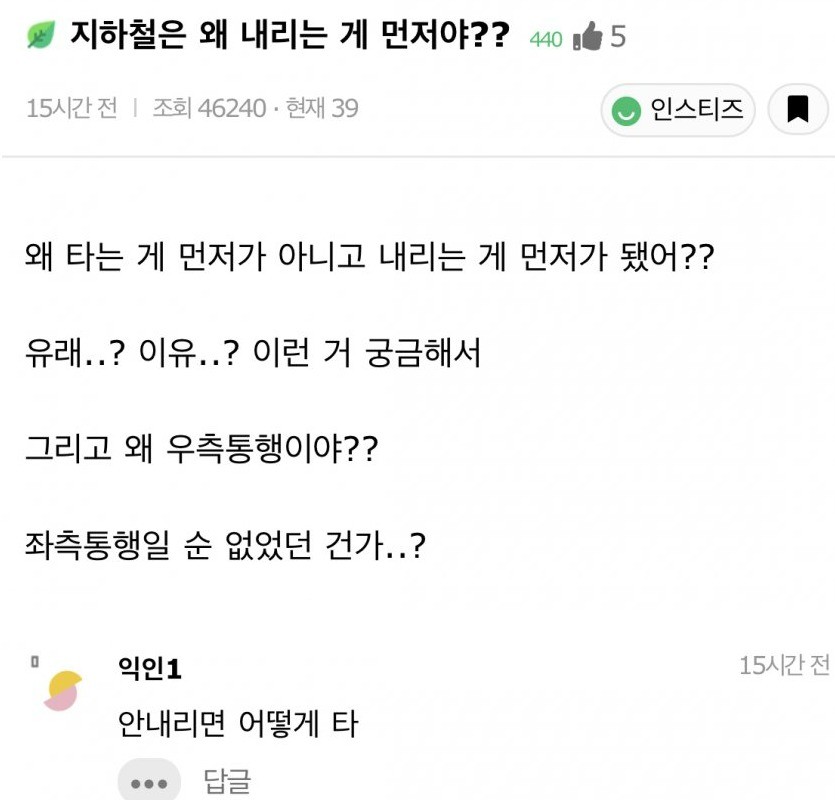Click the 답글 reply link
Viewport: 835px width, 800px height.
[x=227, y=781]
